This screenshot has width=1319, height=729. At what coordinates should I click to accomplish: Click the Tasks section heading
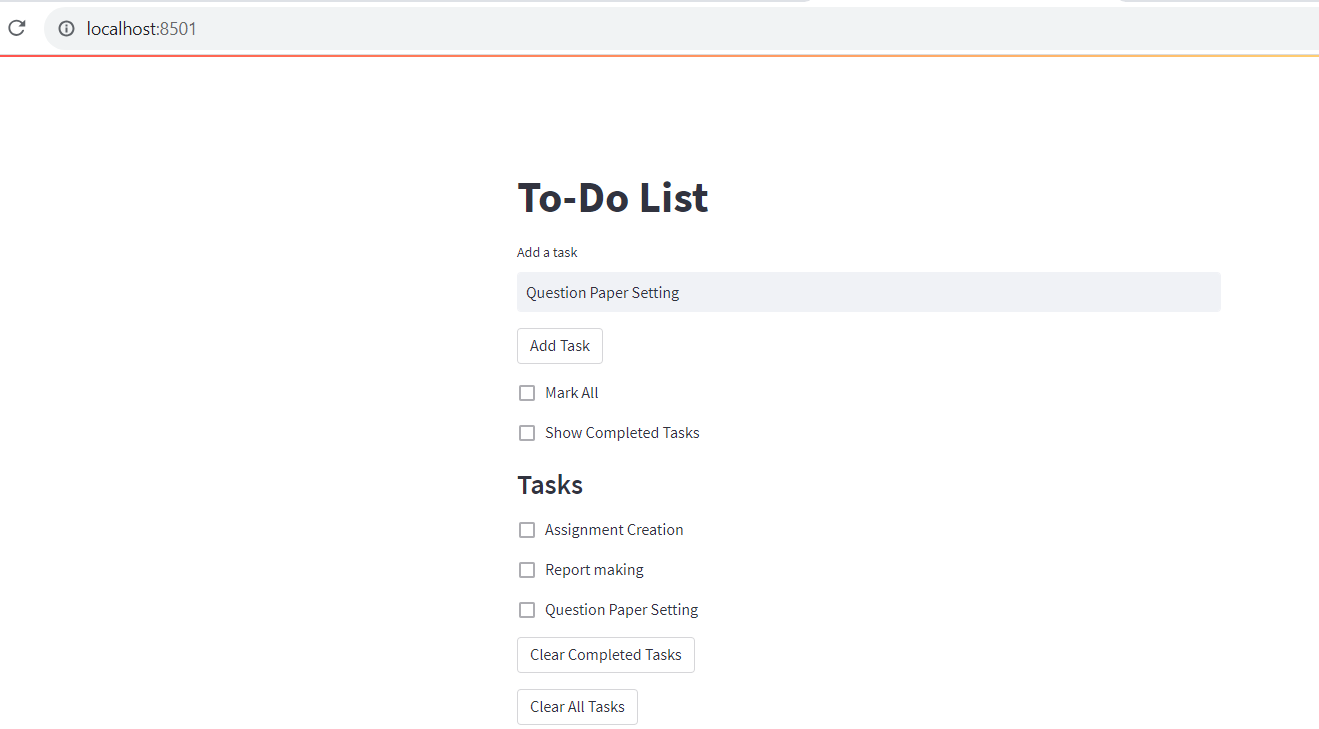pyautogui.click(x=550, y=485)
